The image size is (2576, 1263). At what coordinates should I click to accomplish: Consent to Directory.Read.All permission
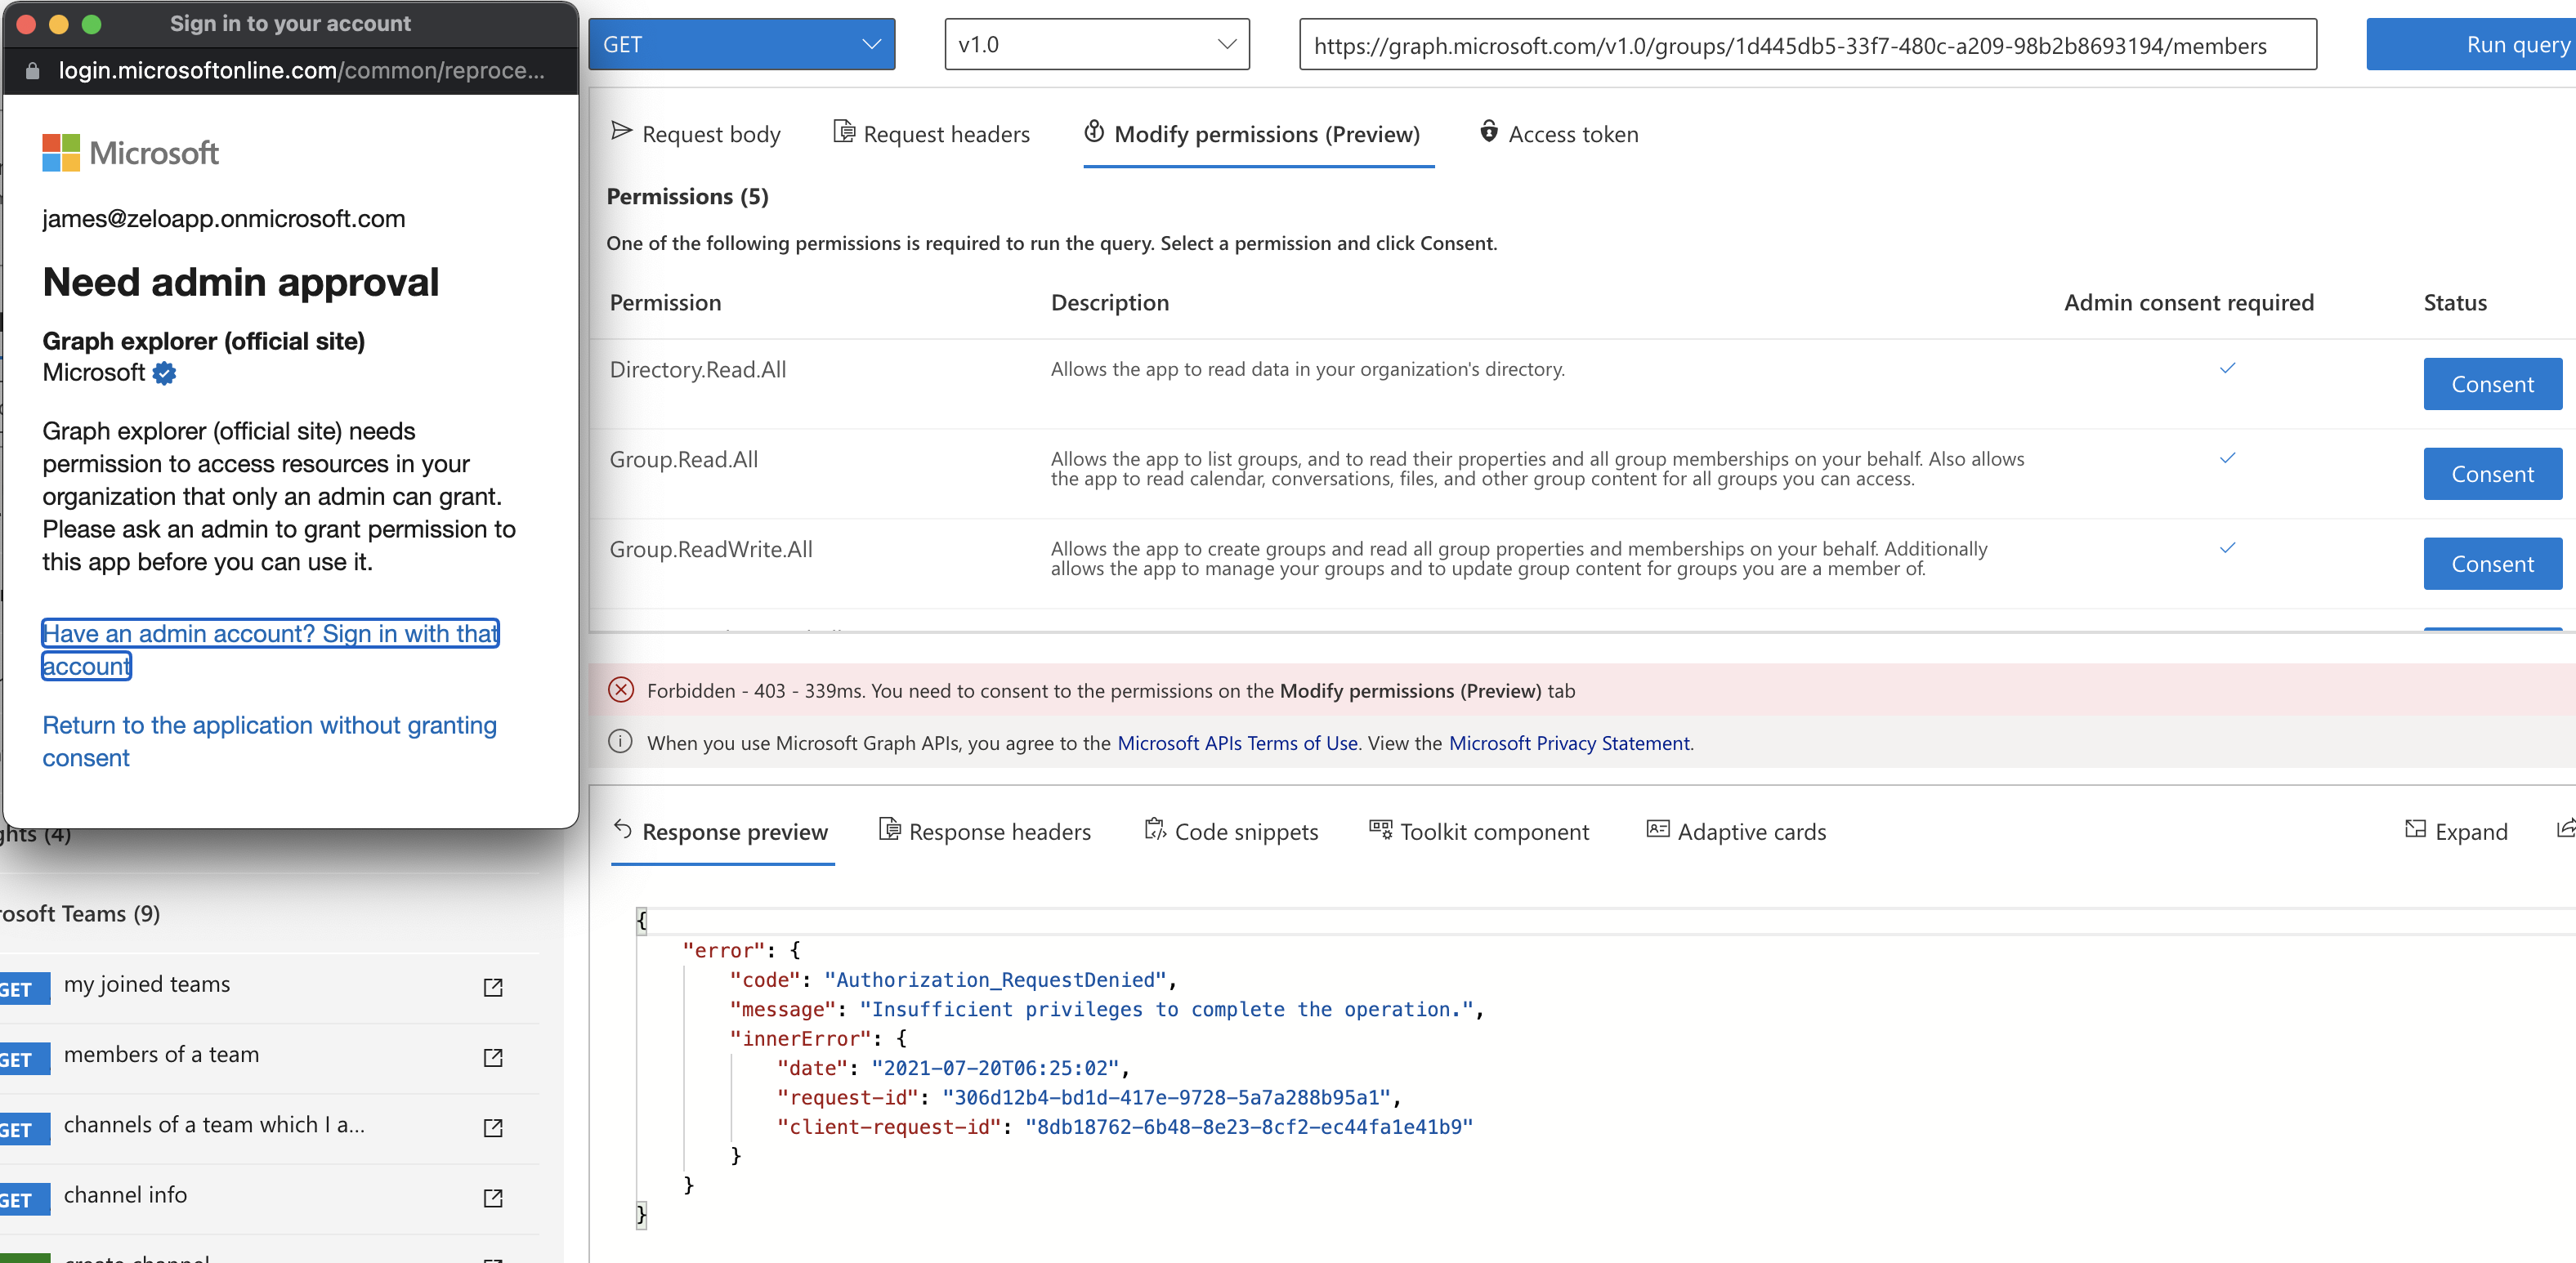coord(2491,384)
